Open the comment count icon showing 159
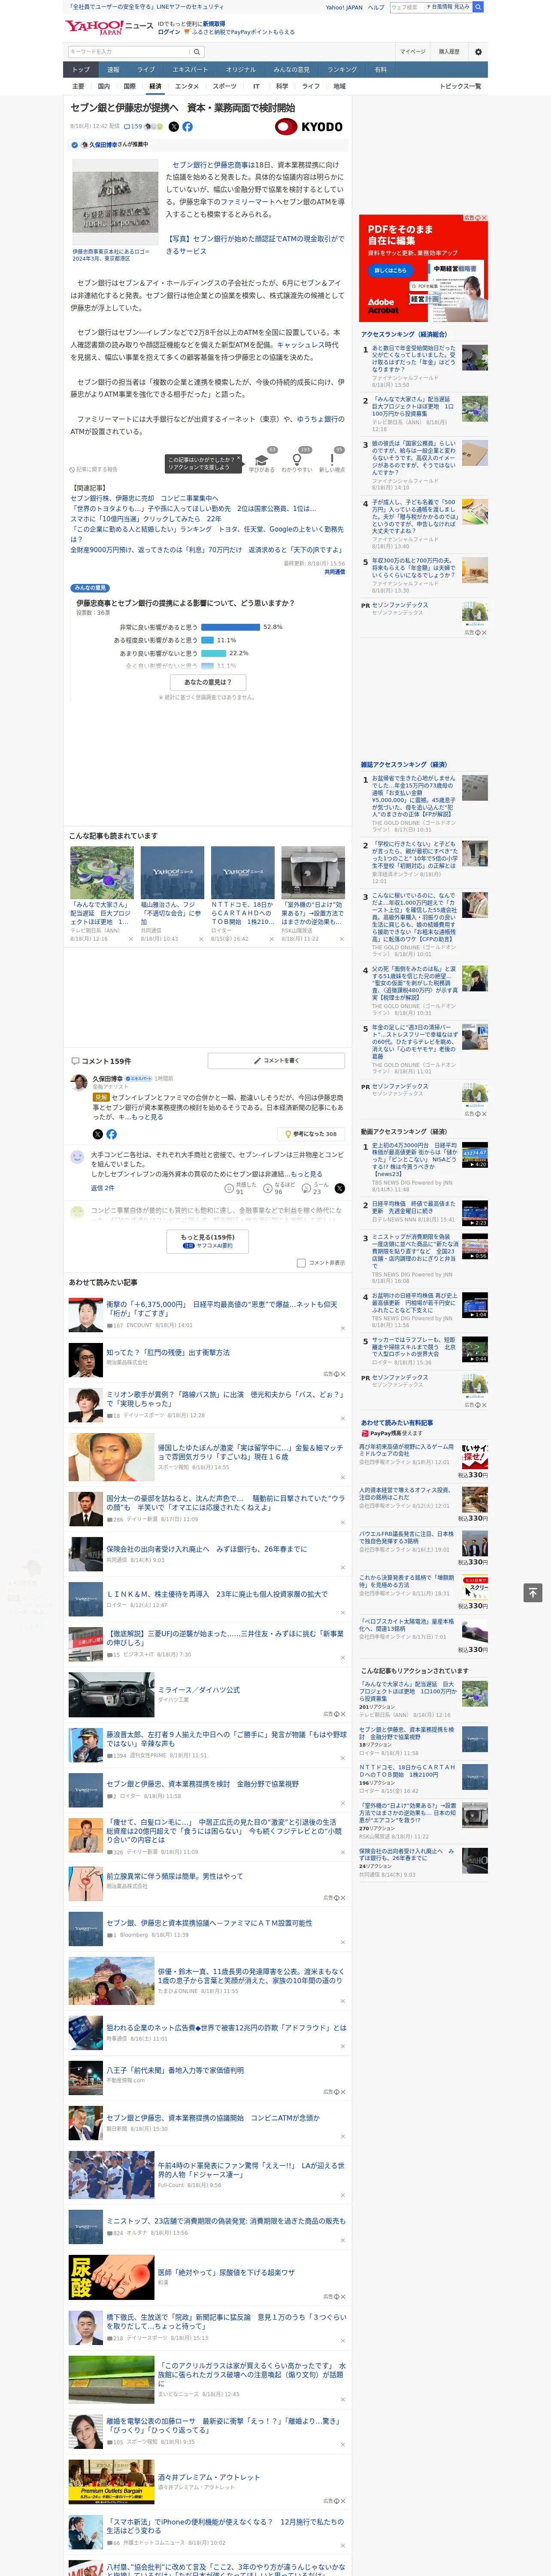Screen dimensions: 551x2576 134,127
